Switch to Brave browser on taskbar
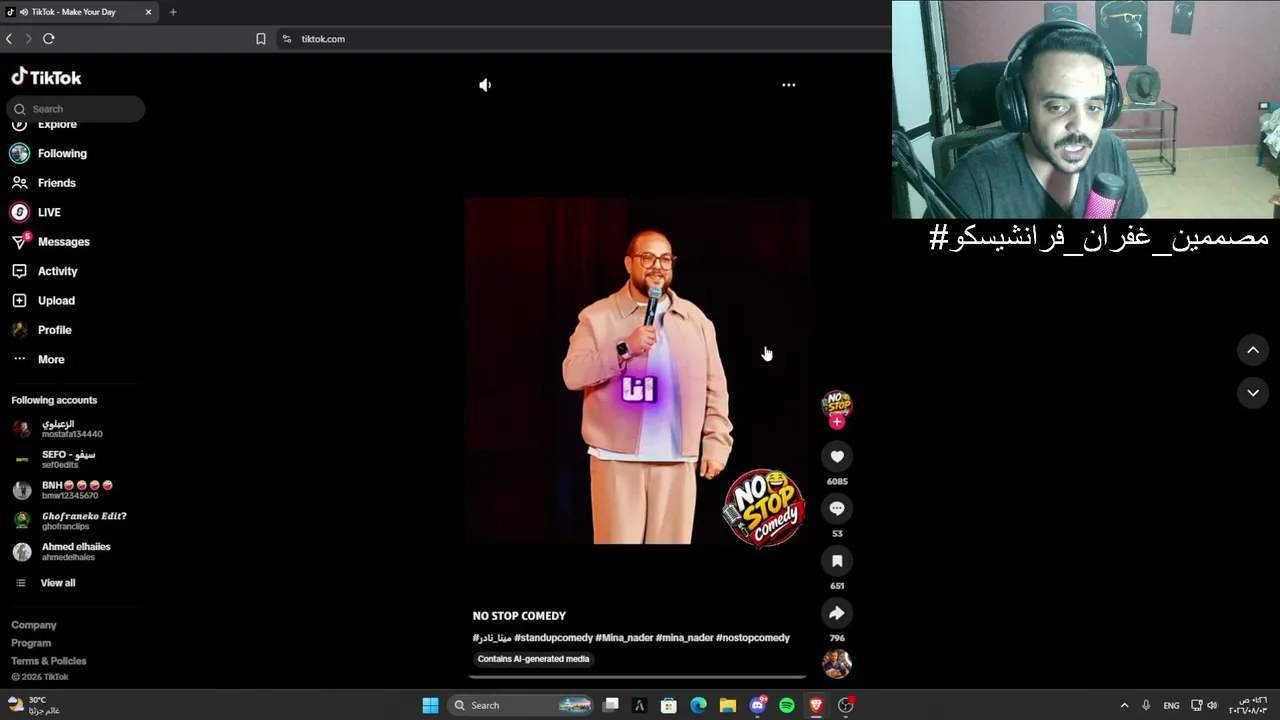1280x720 pixels. tap(816, 705)
